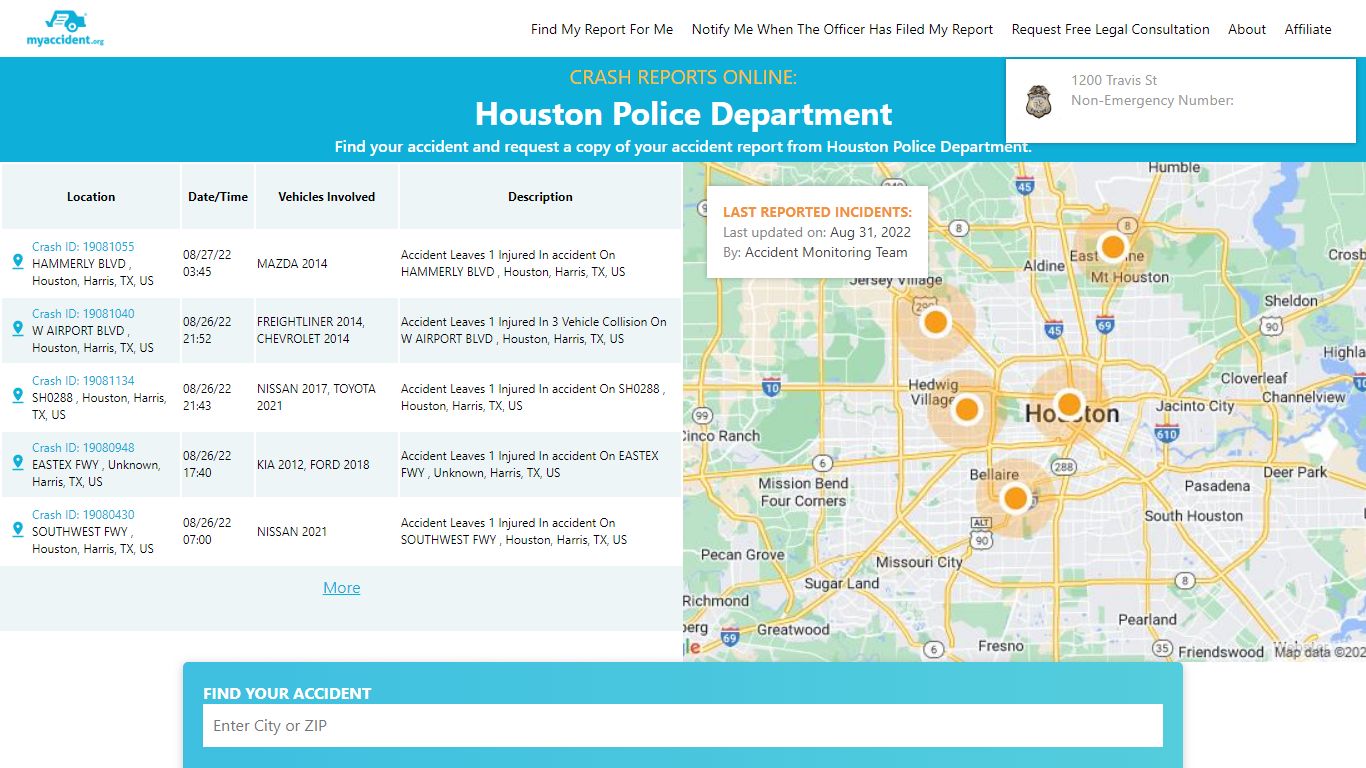
Task: Go to the About page
Action: (x=1247, y=29)
